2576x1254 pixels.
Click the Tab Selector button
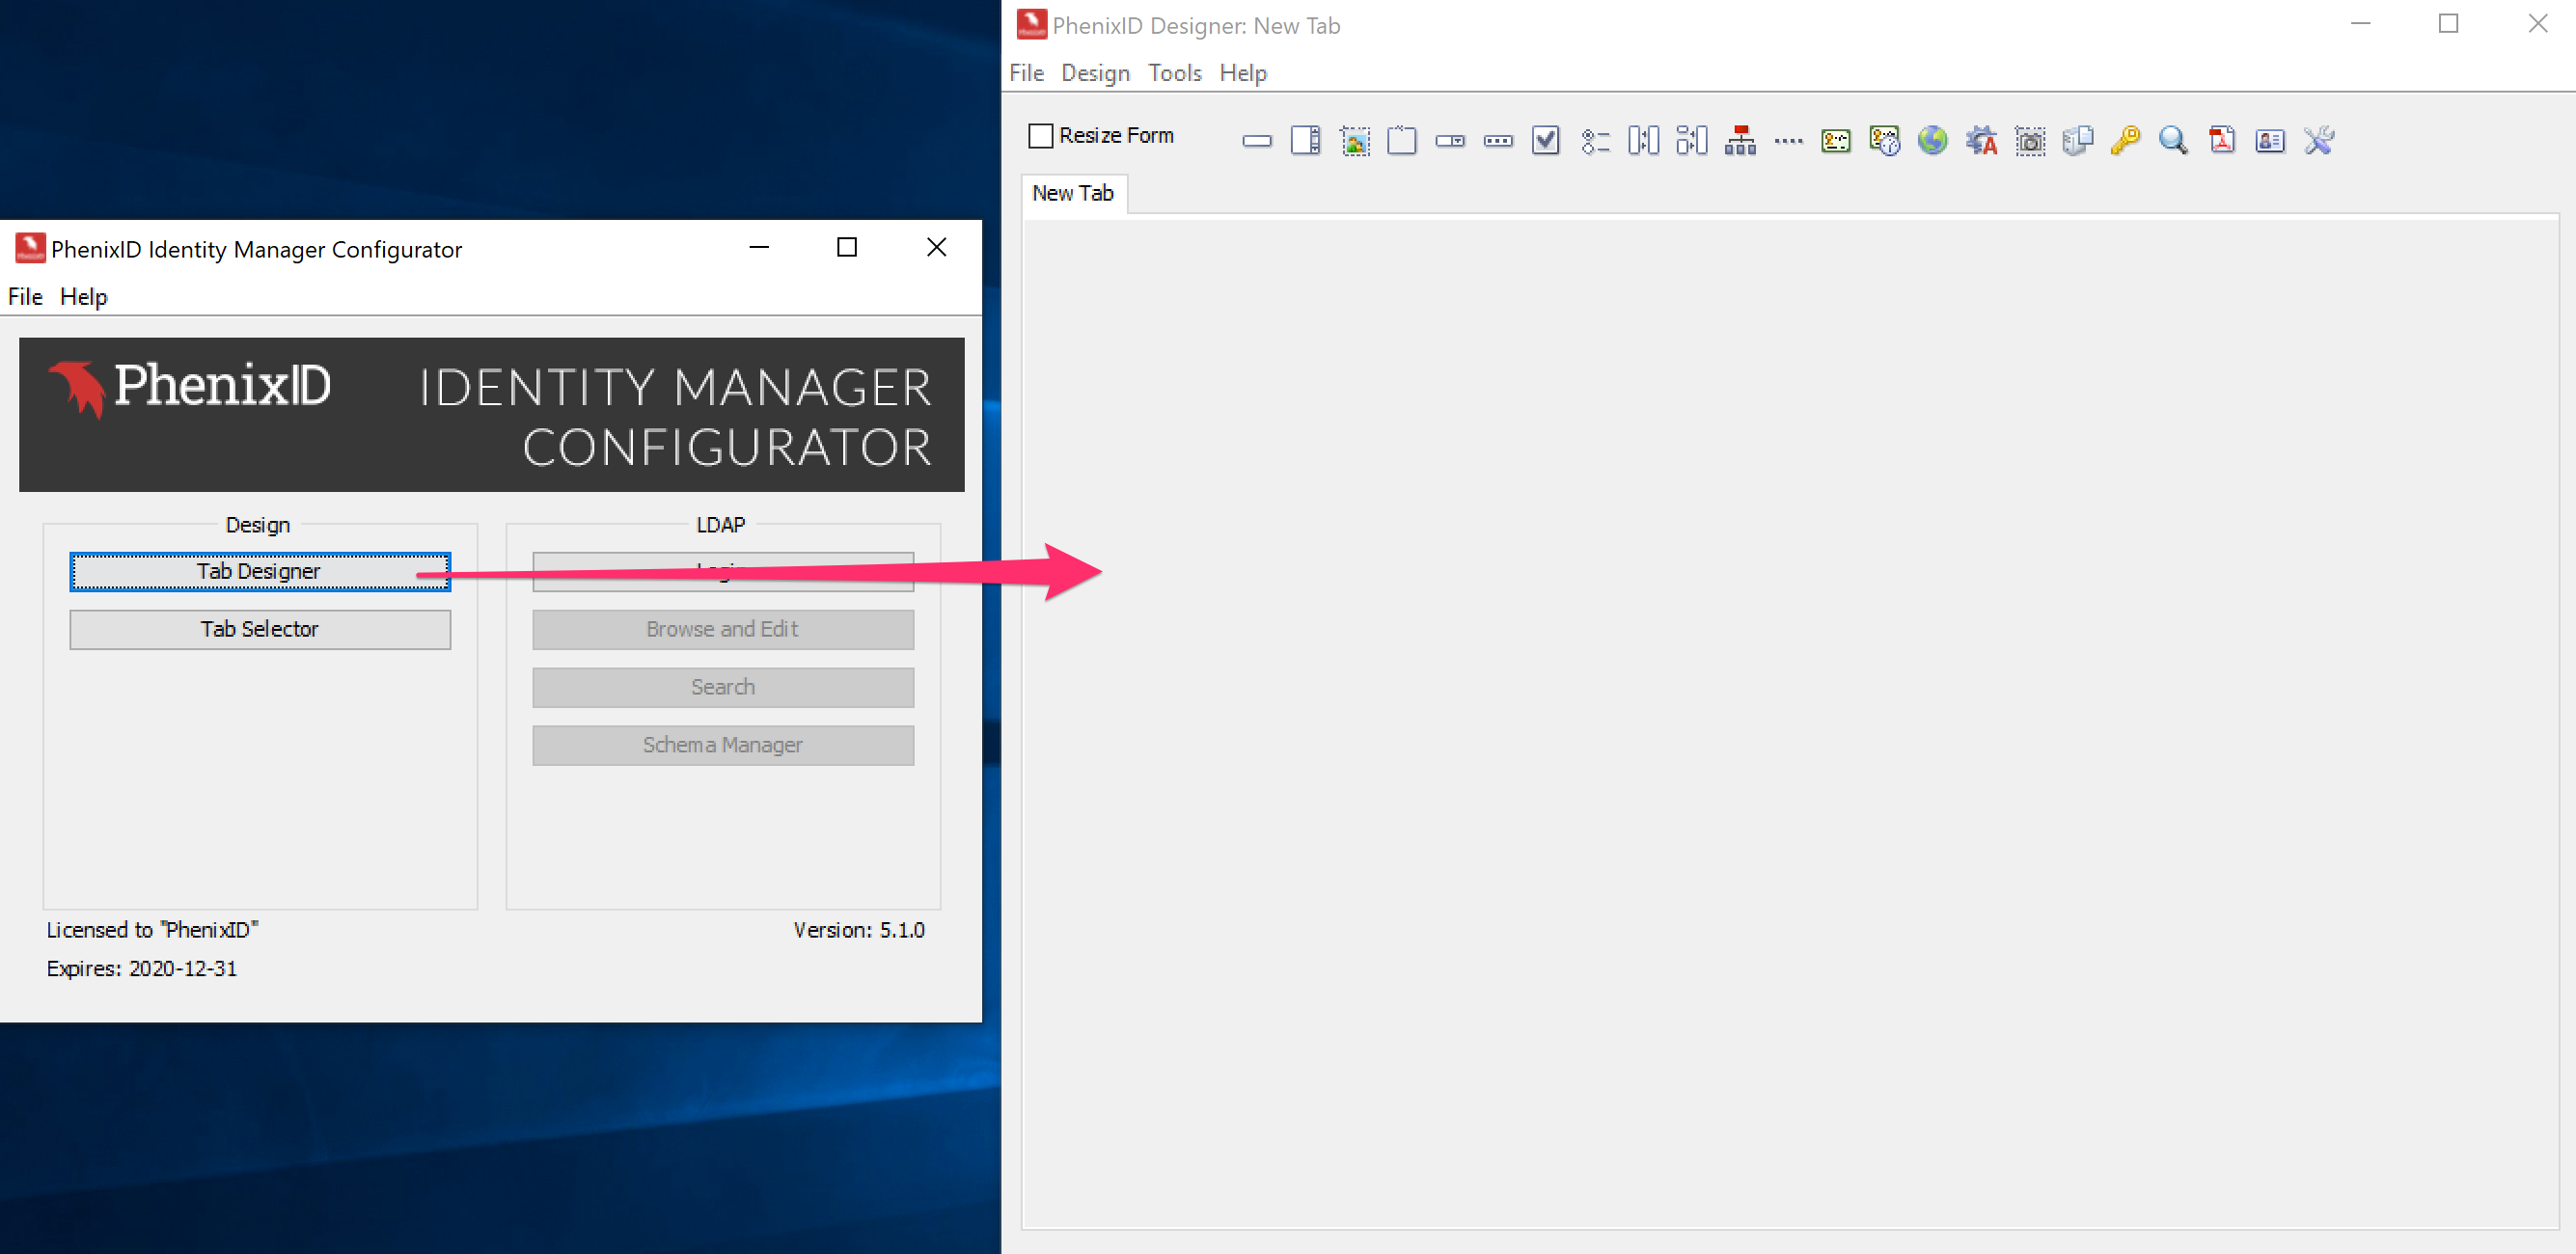click(260, 630)
